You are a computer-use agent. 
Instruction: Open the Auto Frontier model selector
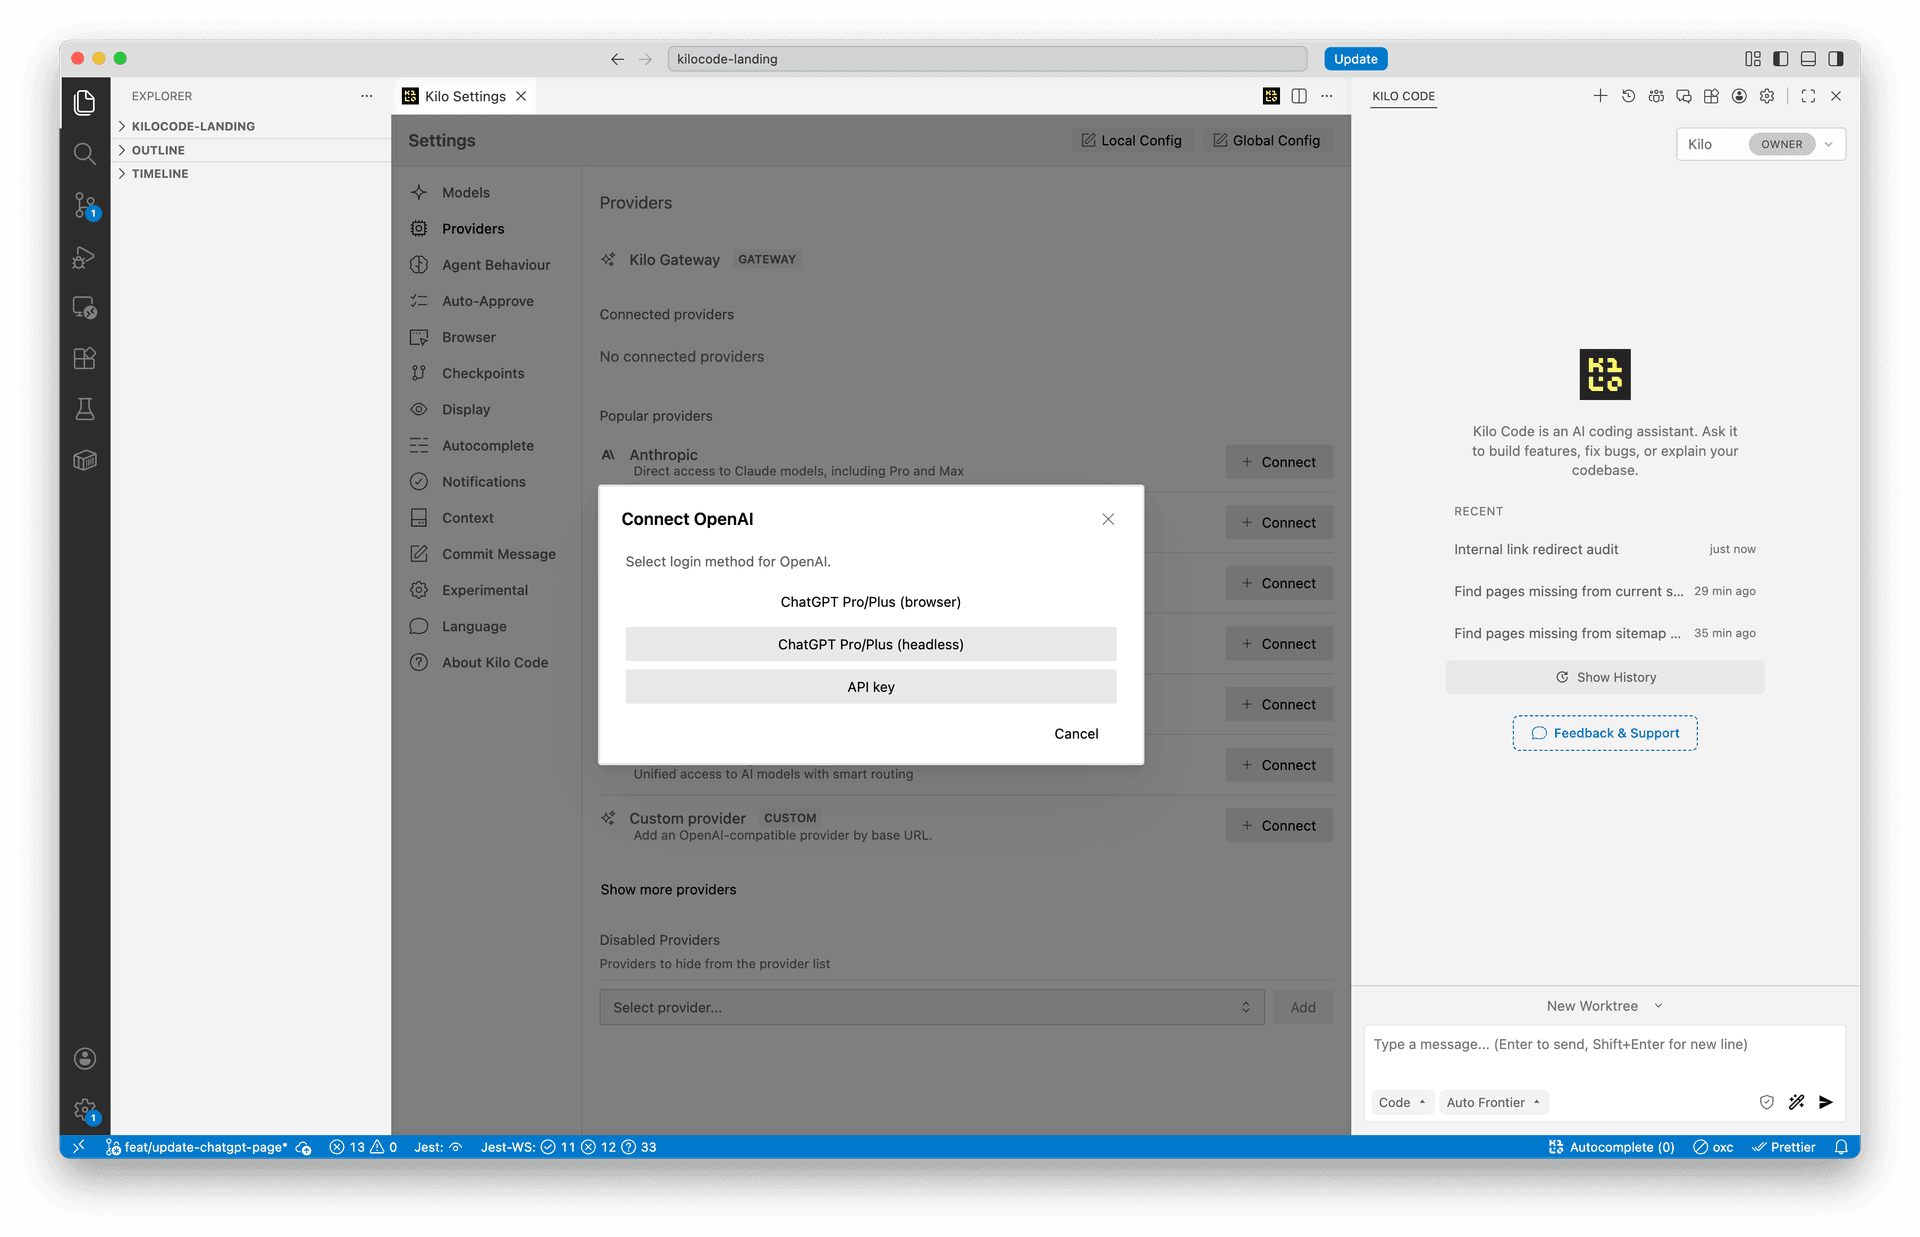1493,1102
